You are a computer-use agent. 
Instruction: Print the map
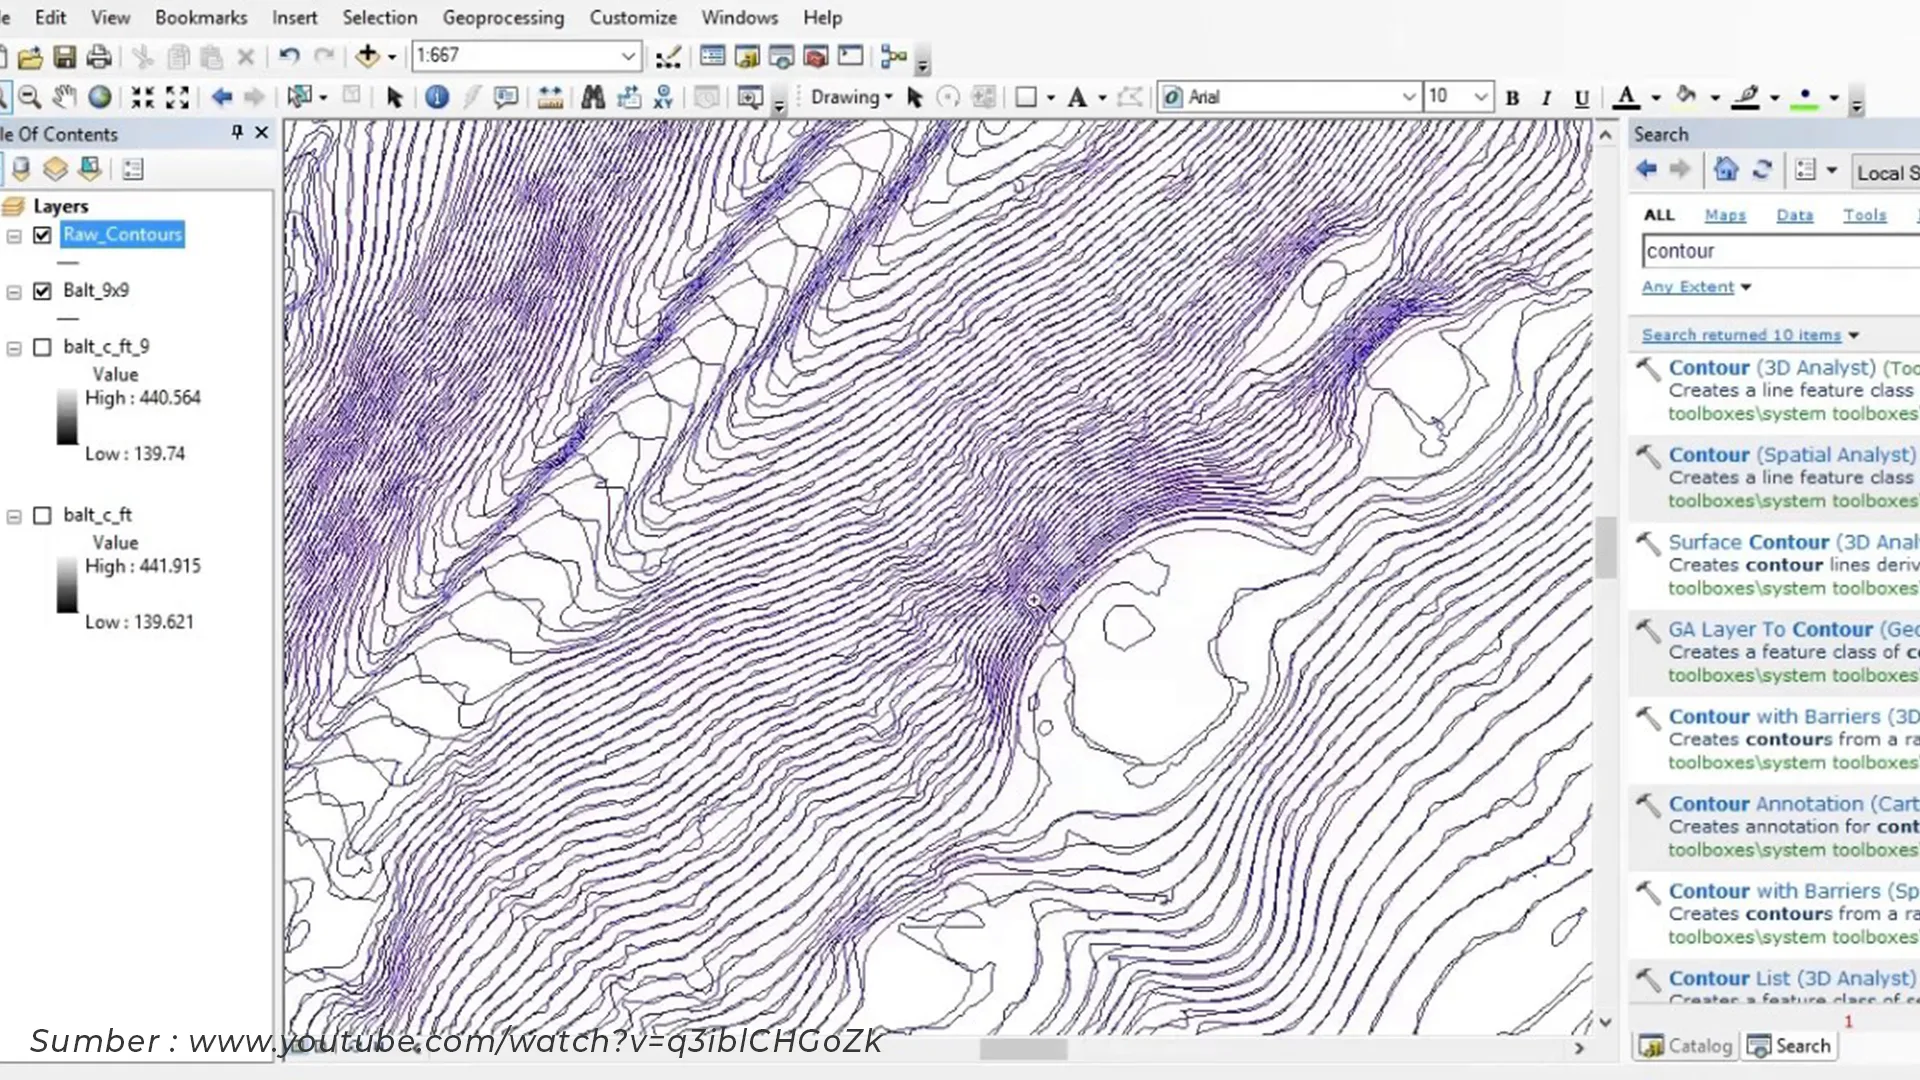click(99, 57)
